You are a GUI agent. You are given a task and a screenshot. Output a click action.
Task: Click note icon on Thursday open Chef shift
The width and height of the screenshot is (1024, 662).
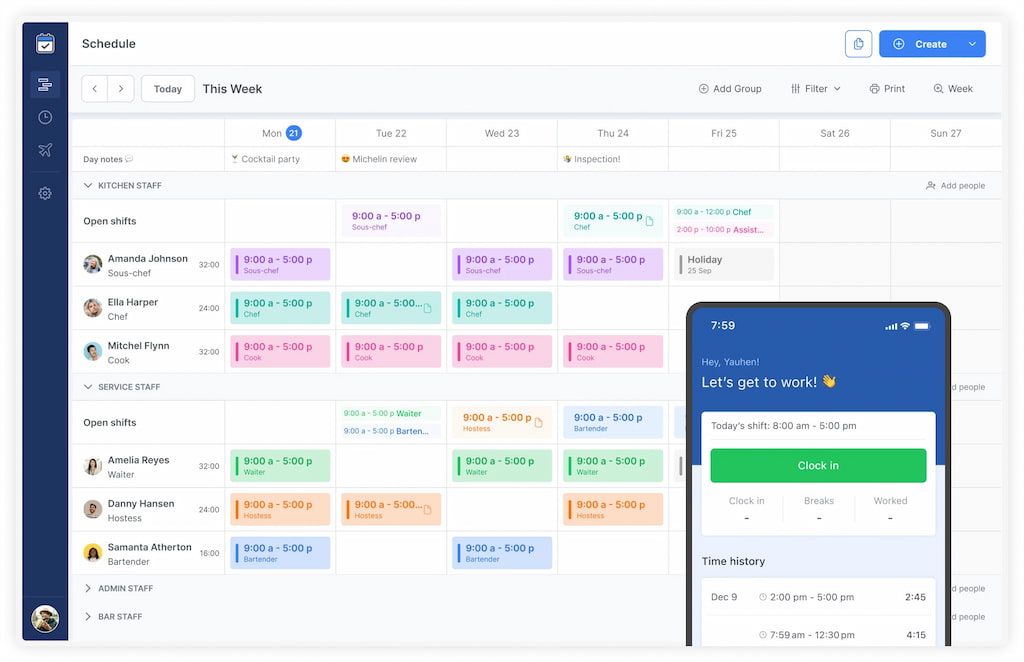click(x=650, y=221)
